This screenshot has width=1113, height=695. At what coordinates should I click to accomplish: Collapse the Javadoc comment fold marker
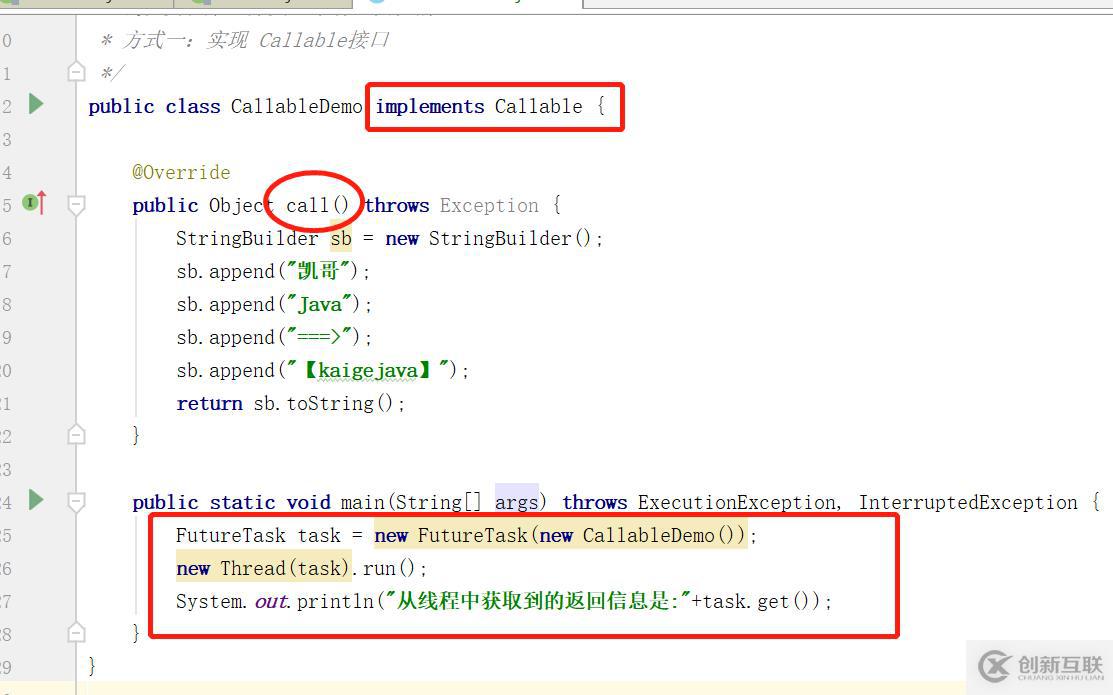pyautogui.click(x=76, y=72)
